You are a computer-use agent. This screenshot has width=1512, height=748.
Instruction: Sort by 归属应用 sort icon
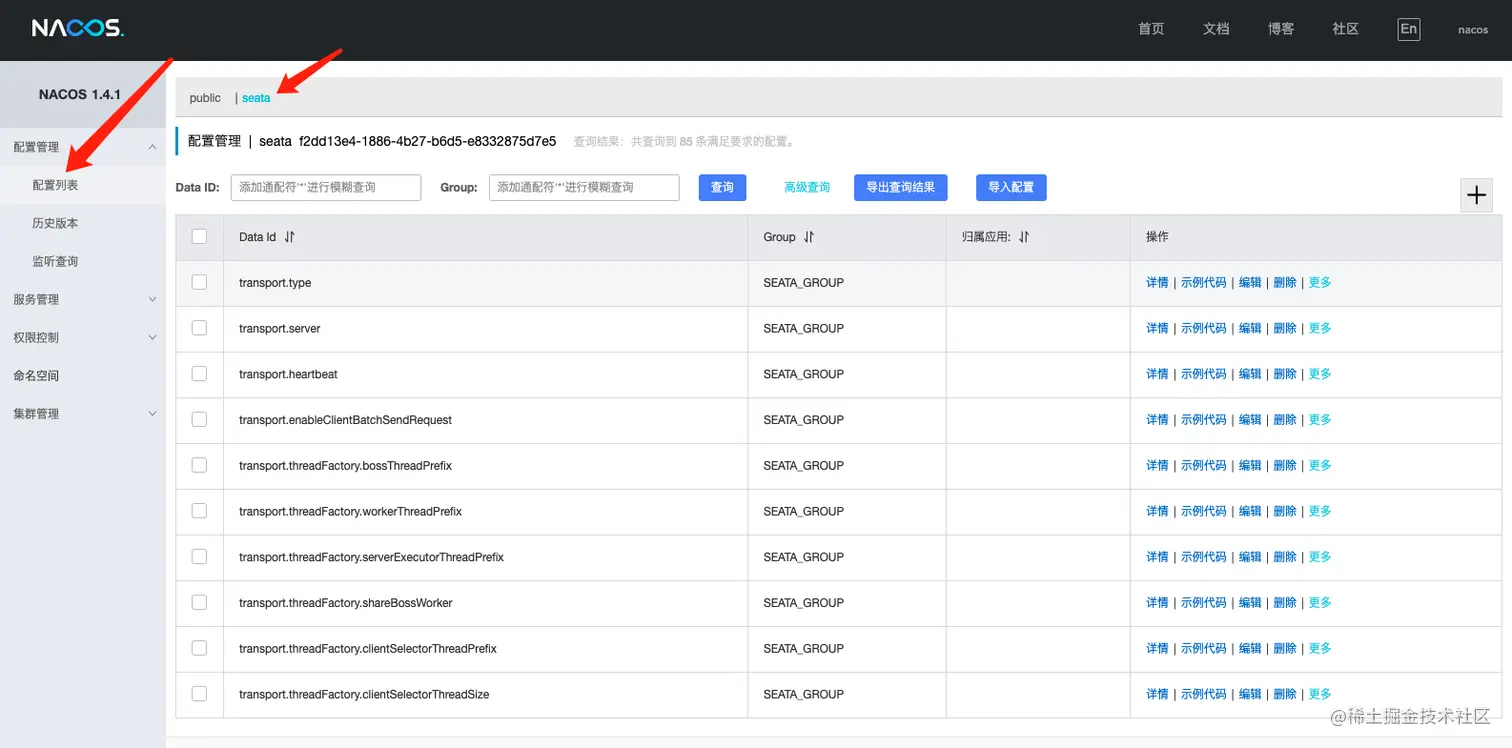1024,237
